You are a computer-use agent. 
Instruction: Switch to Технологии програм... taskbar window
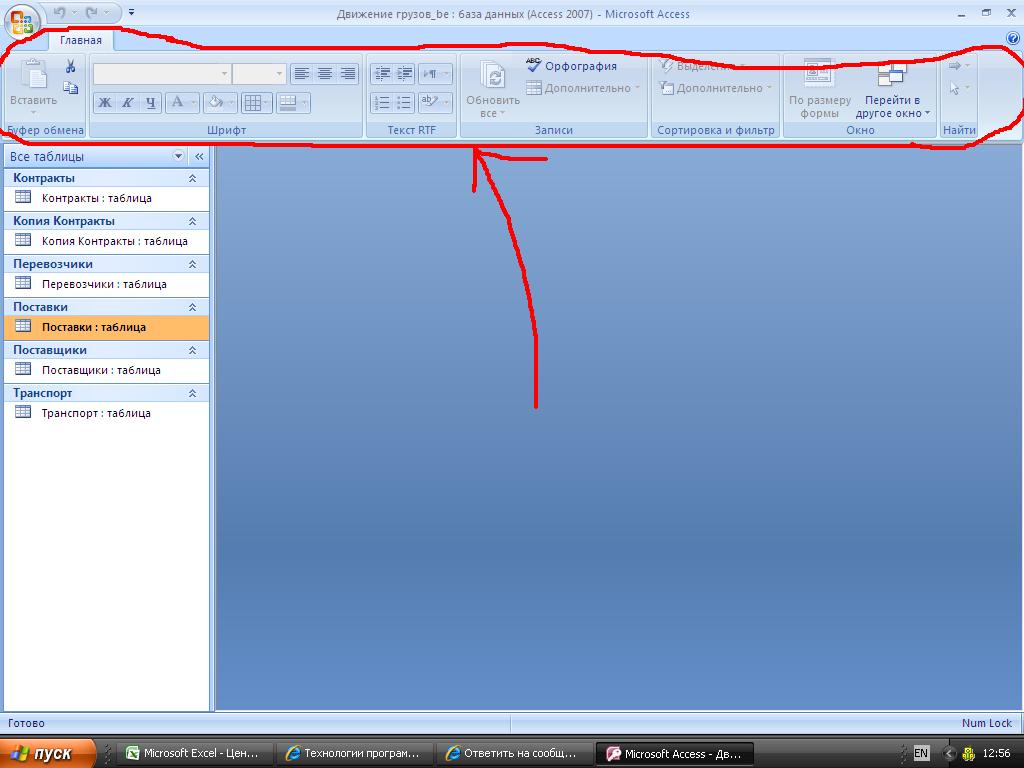pos(355,754)
